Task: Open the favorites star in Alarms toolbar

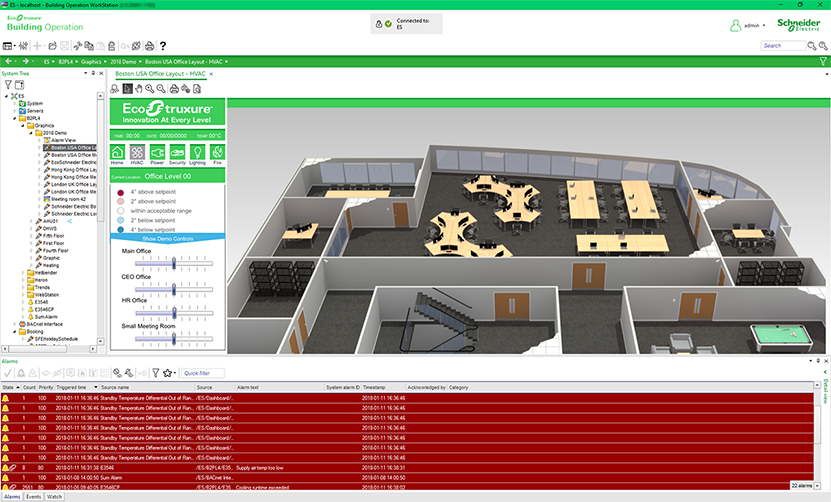Action: [x=167, y=373]
